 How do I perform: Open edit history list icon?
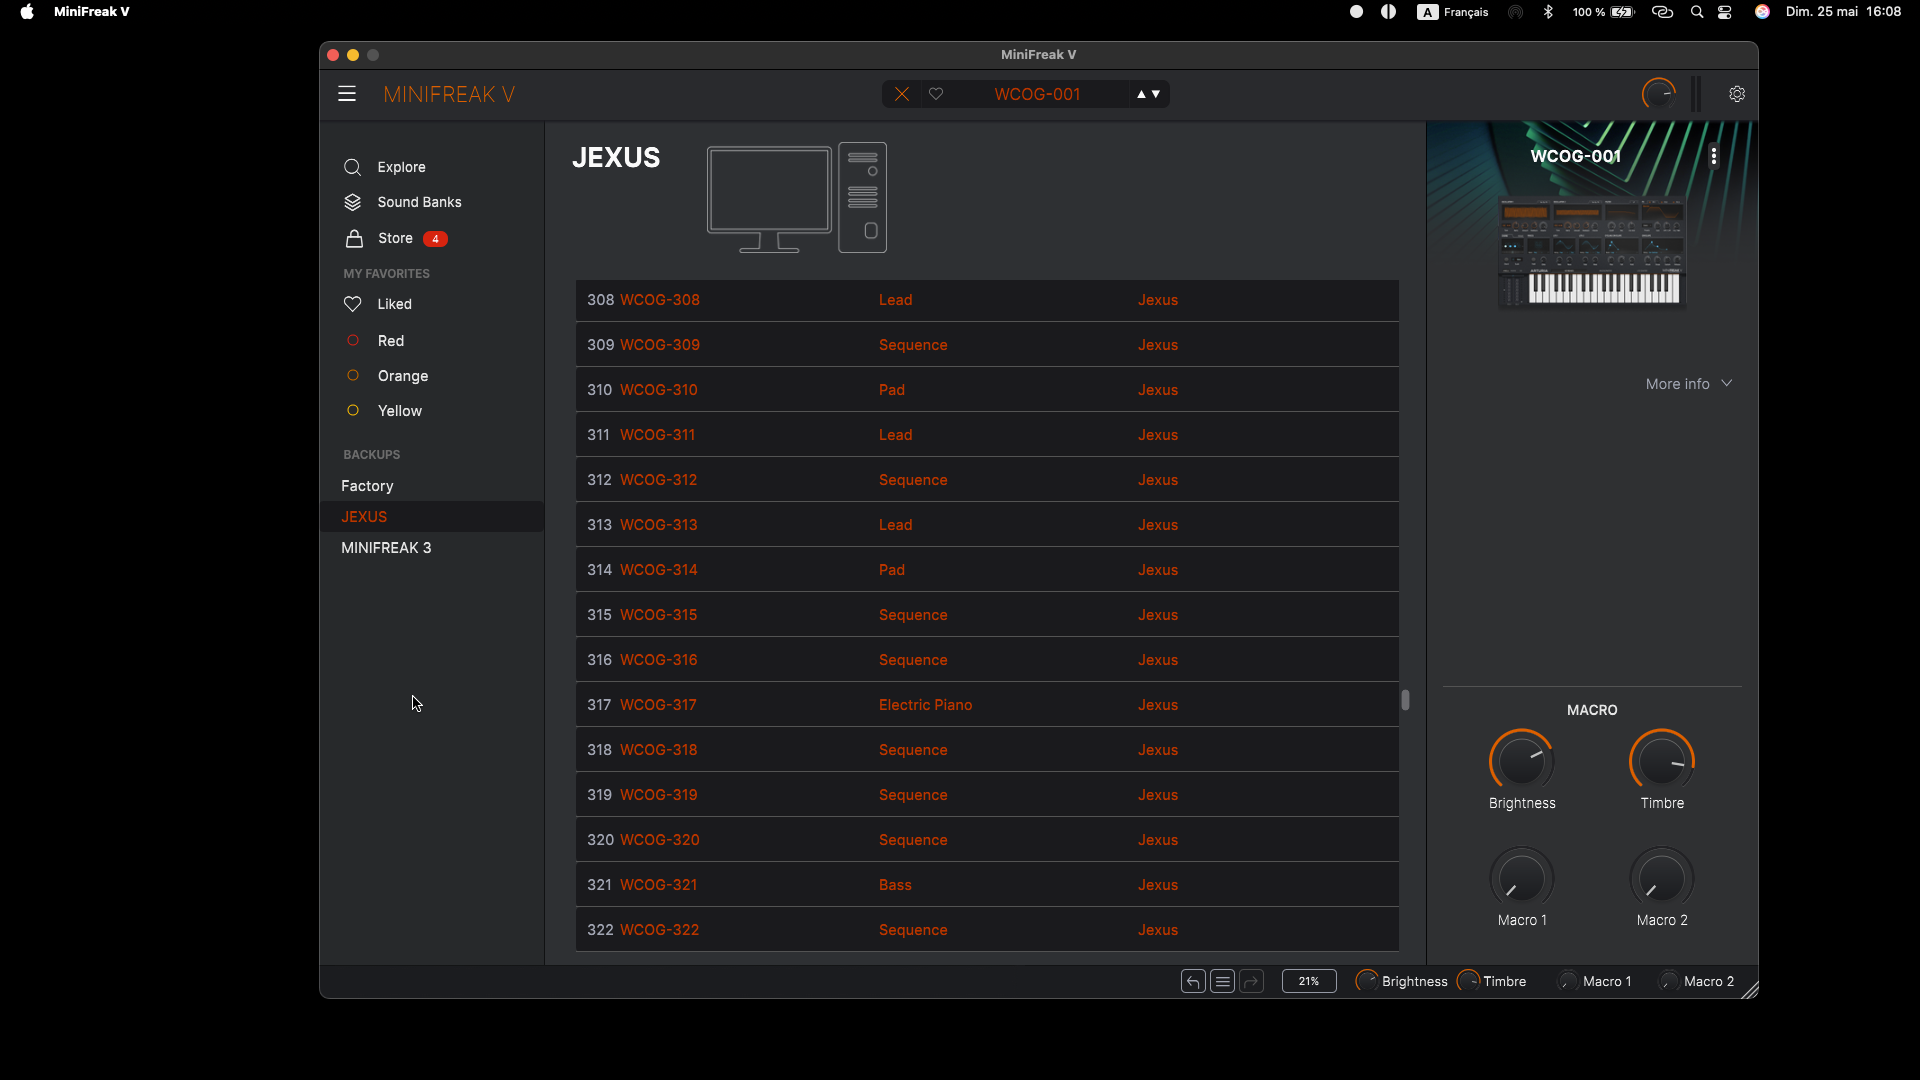1222,982
